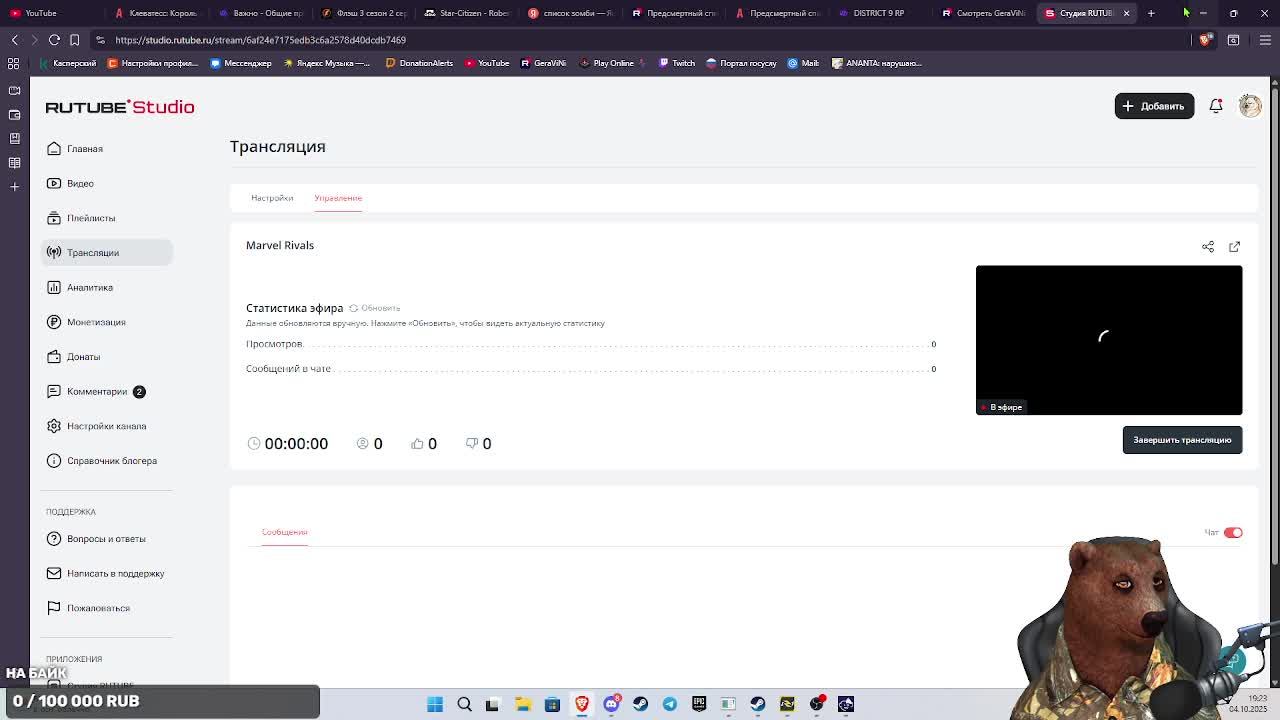Click the RUTUBE Studio logo
The height and width of the screenshot is (720, 1280).
click(120, 107)
